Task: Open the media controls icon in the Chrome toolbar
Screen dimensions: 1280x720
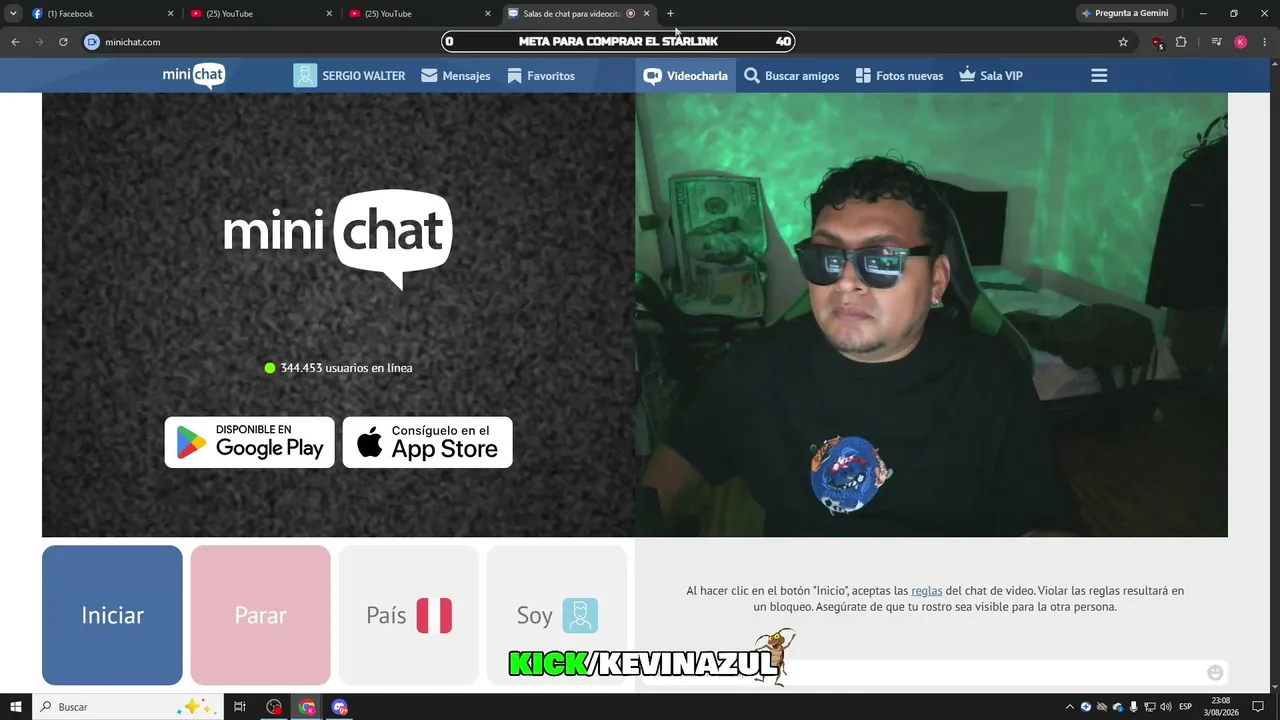Action: click(1216, 42)
